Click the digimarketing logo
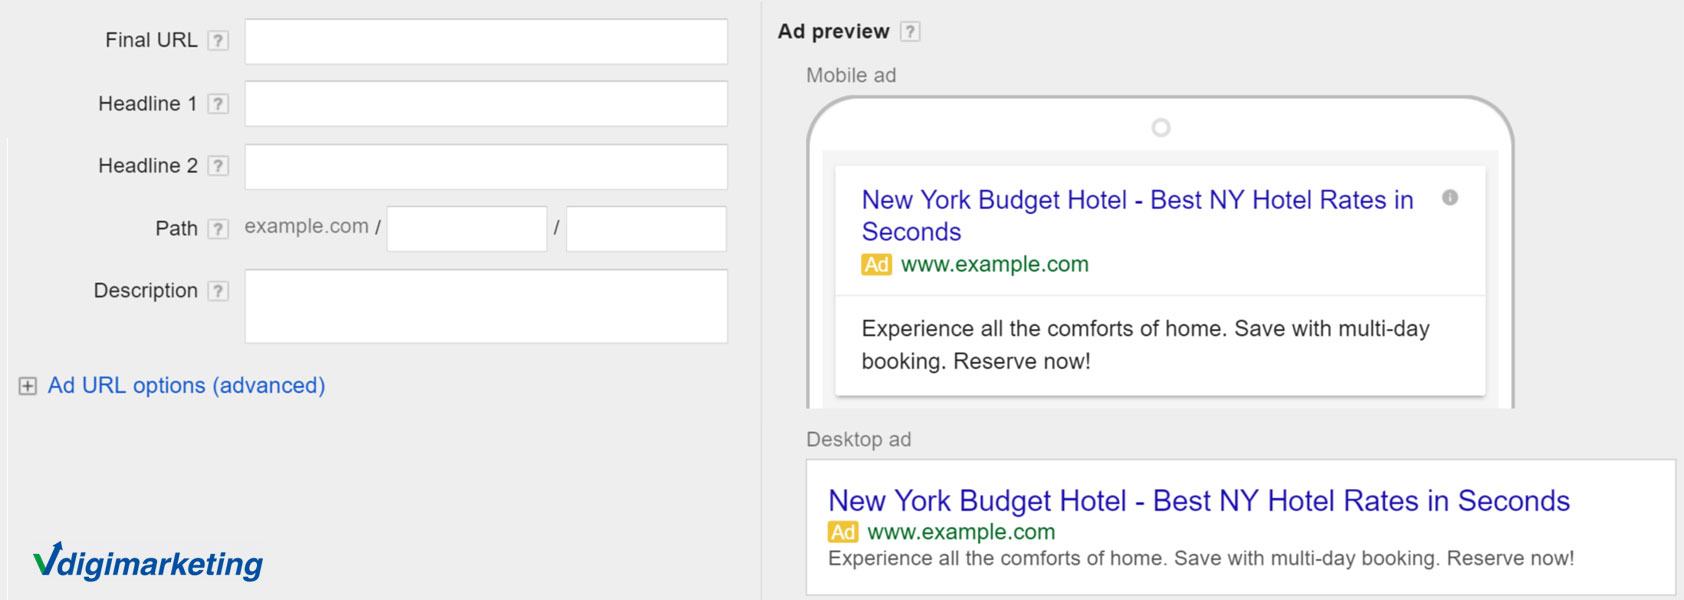1684x600 pixels. click(147, 563)
